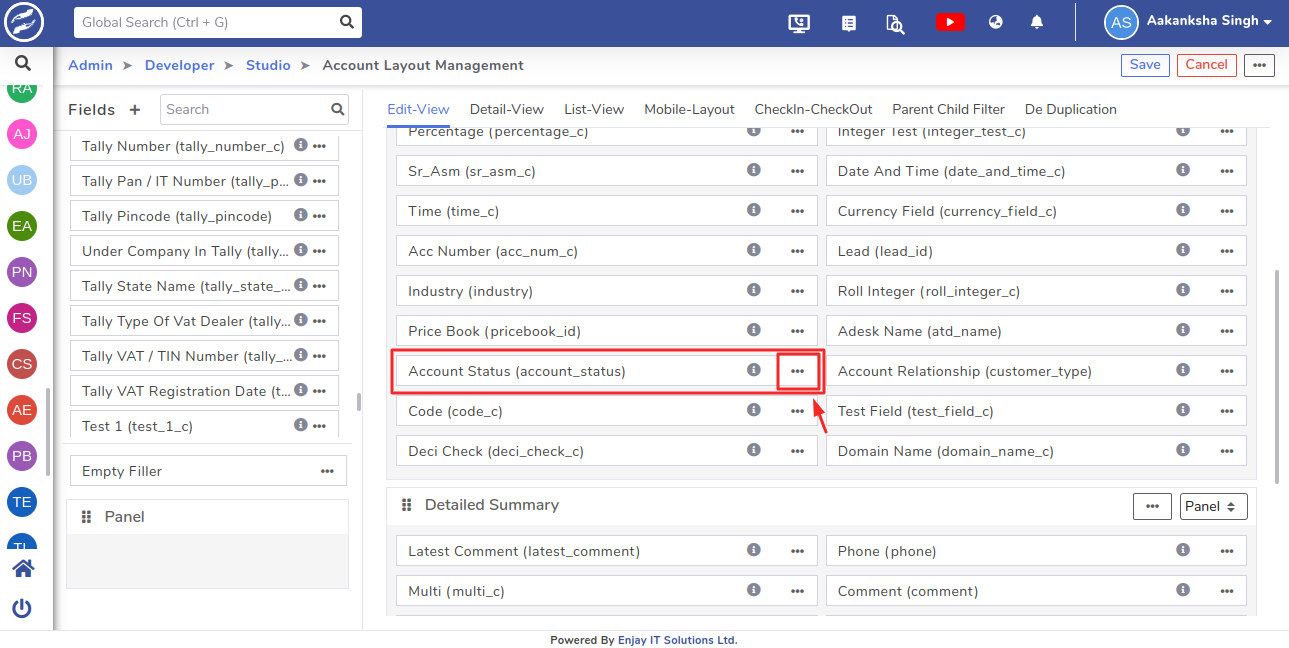
Task: Select FS user avatar in sidebar
Action: tap(22, 318)
